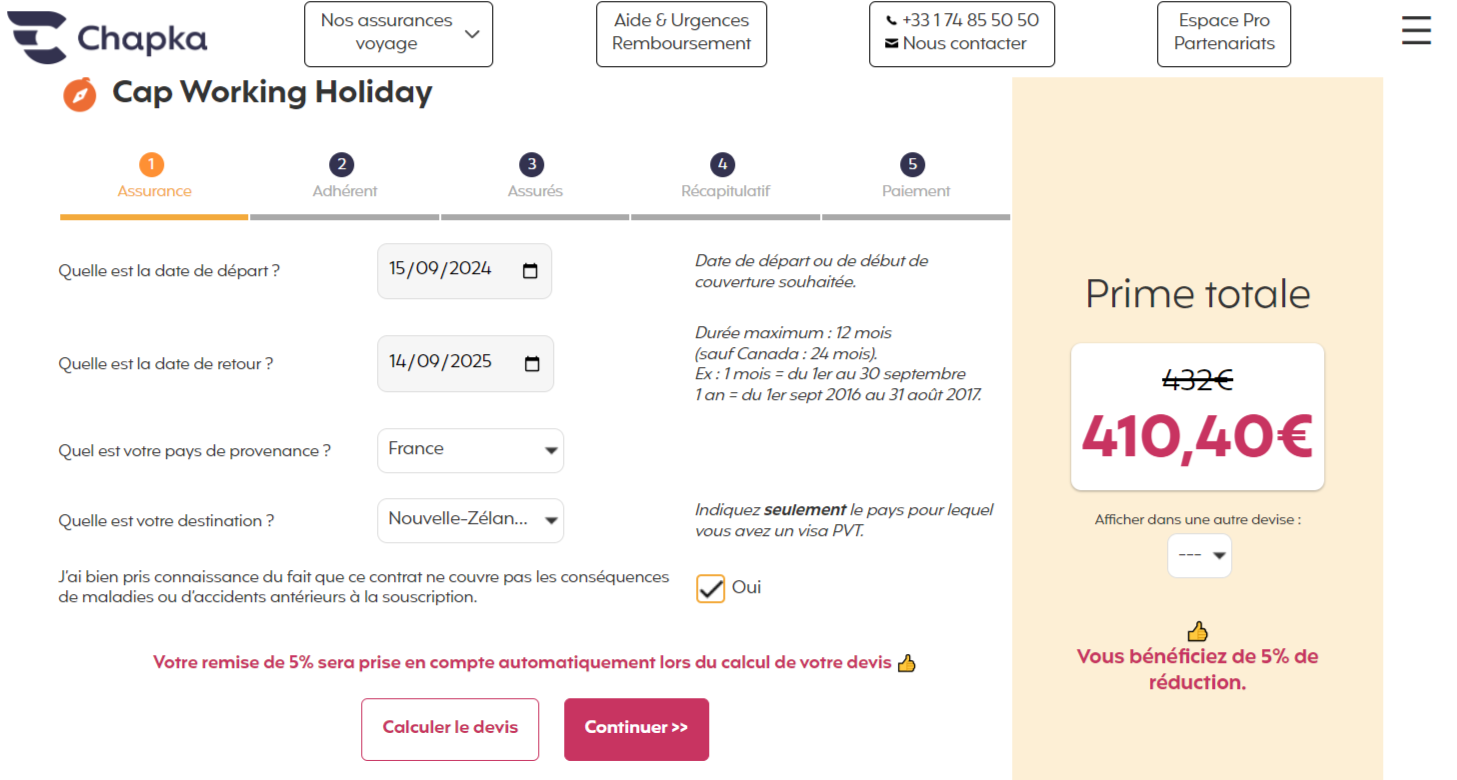1457x780 pixels.
Task: Click the envelope icon Nous contacter
Action: 891,44
